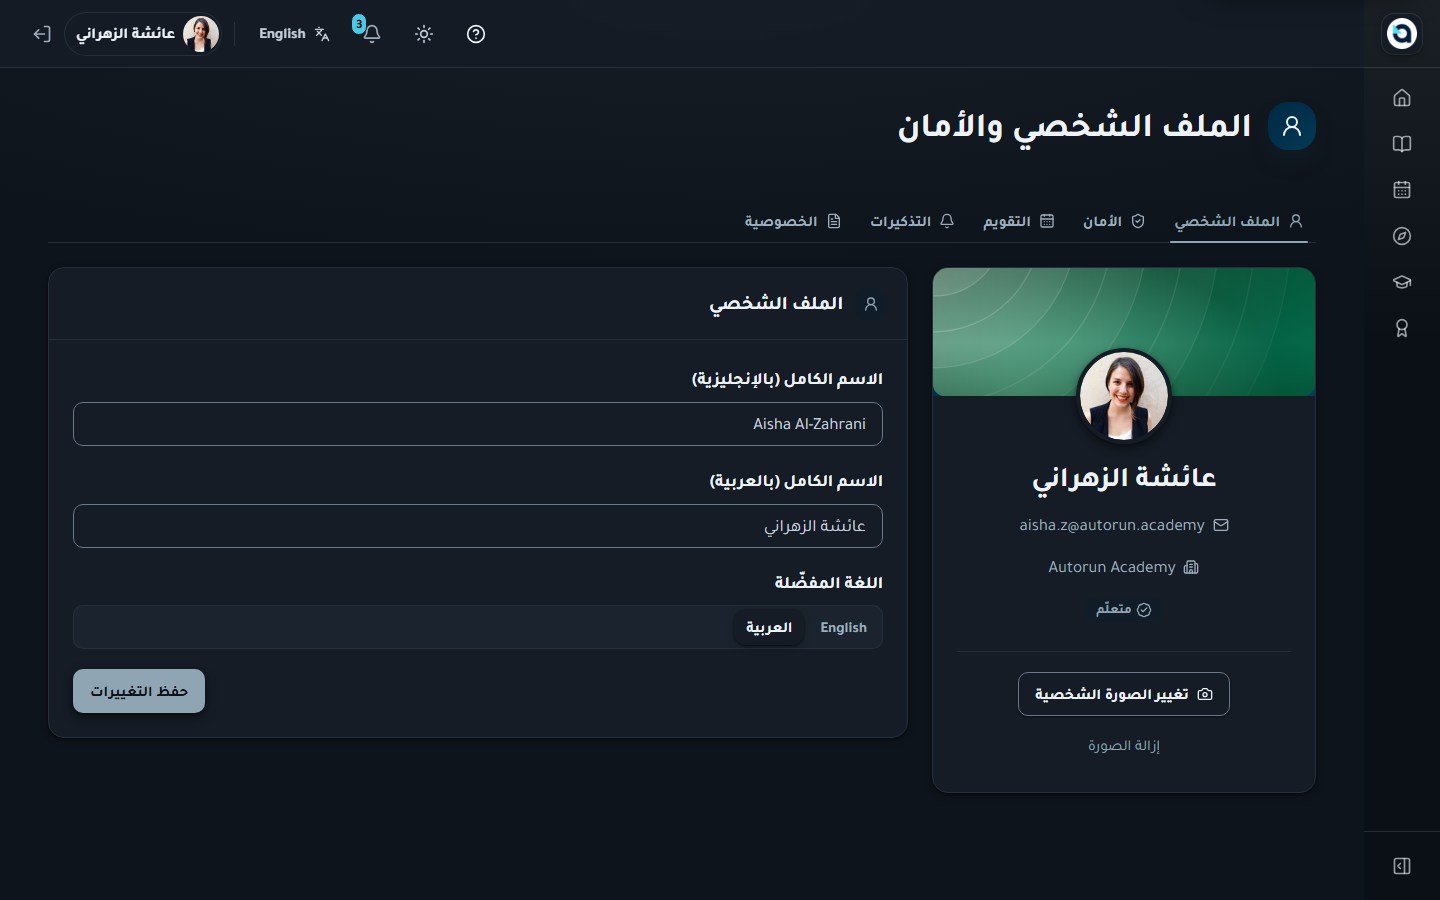
Task: Open the Home icon in sidebar
Action: [1401, 98]
